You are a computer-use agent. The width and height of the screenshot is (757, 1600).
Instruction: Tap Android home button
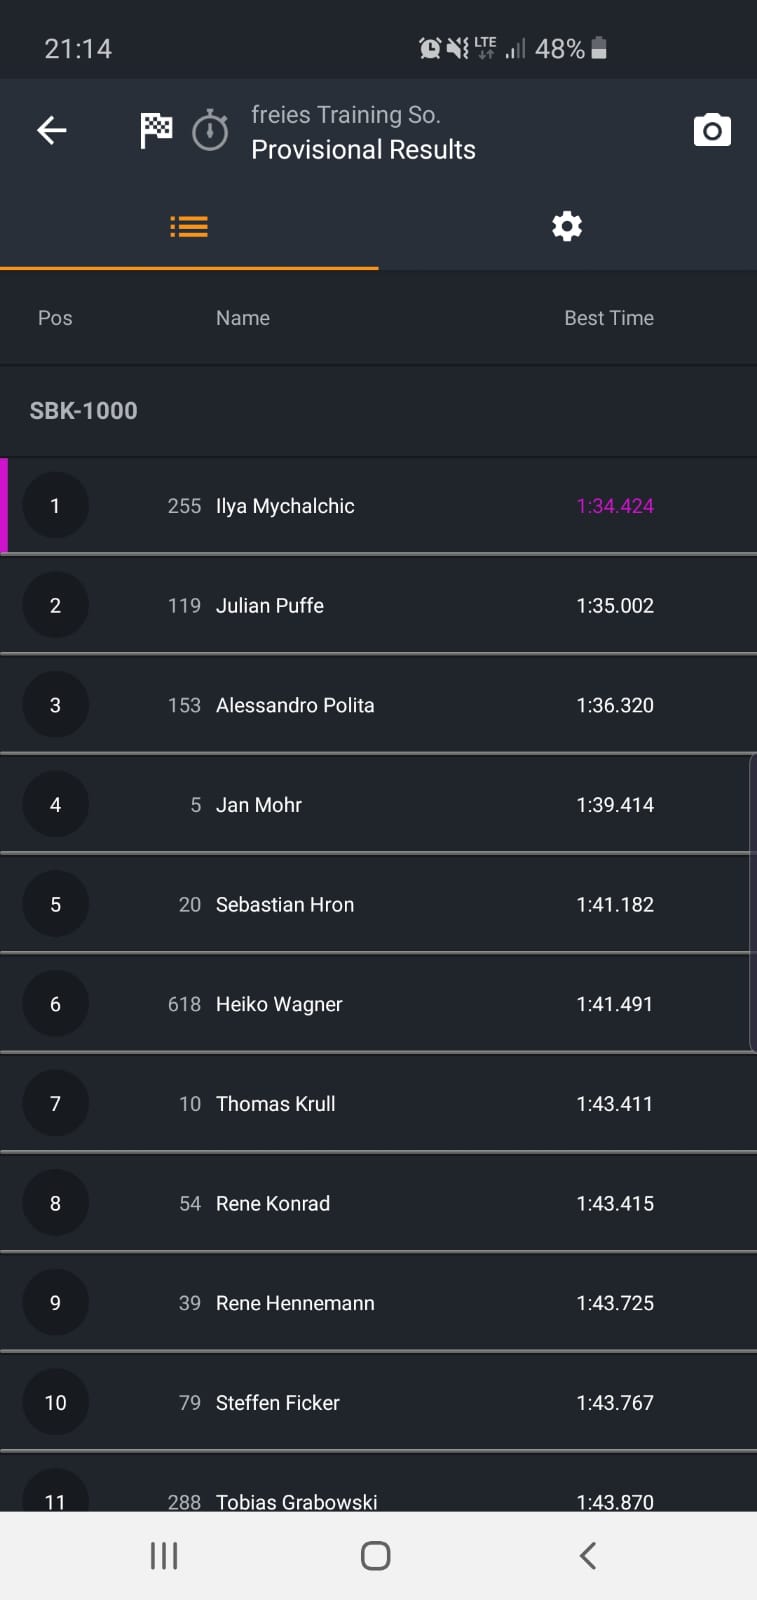[376, 1555]
